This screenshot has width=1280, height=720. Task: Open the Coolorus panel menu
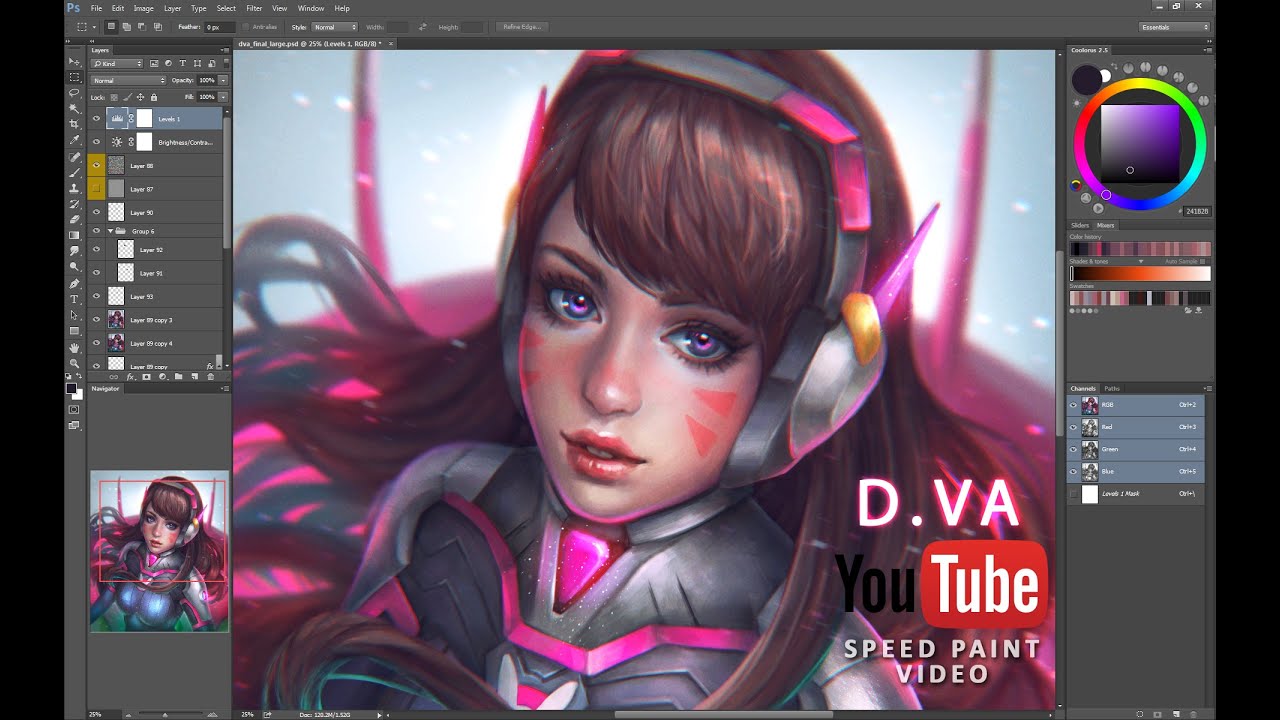tap(1210, 49)
